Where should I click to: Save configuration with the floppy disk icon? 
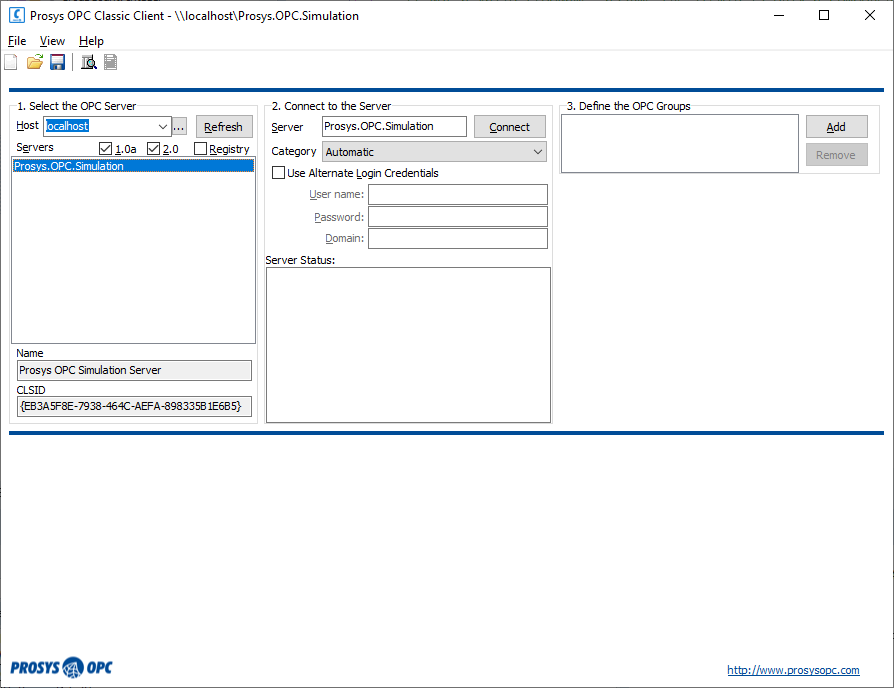click(x=58, y=62)
